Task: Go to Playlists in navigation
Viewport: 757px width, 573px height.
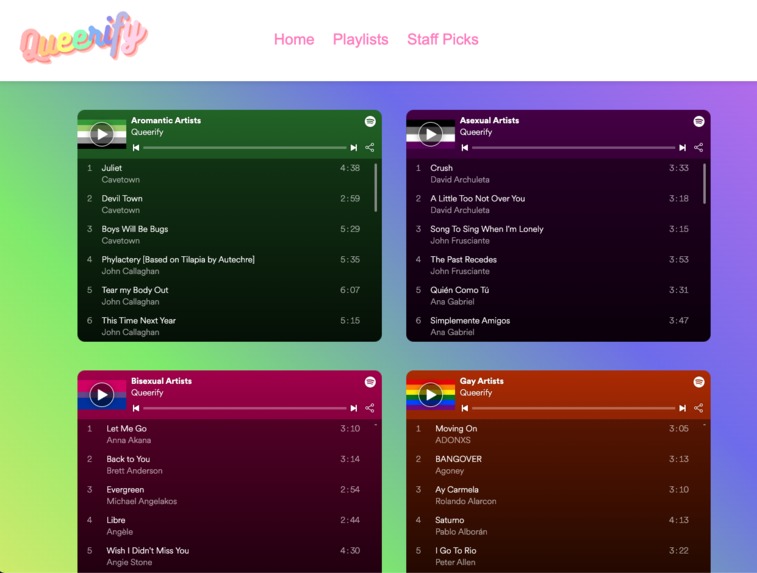Action: (x=361, y=39)
